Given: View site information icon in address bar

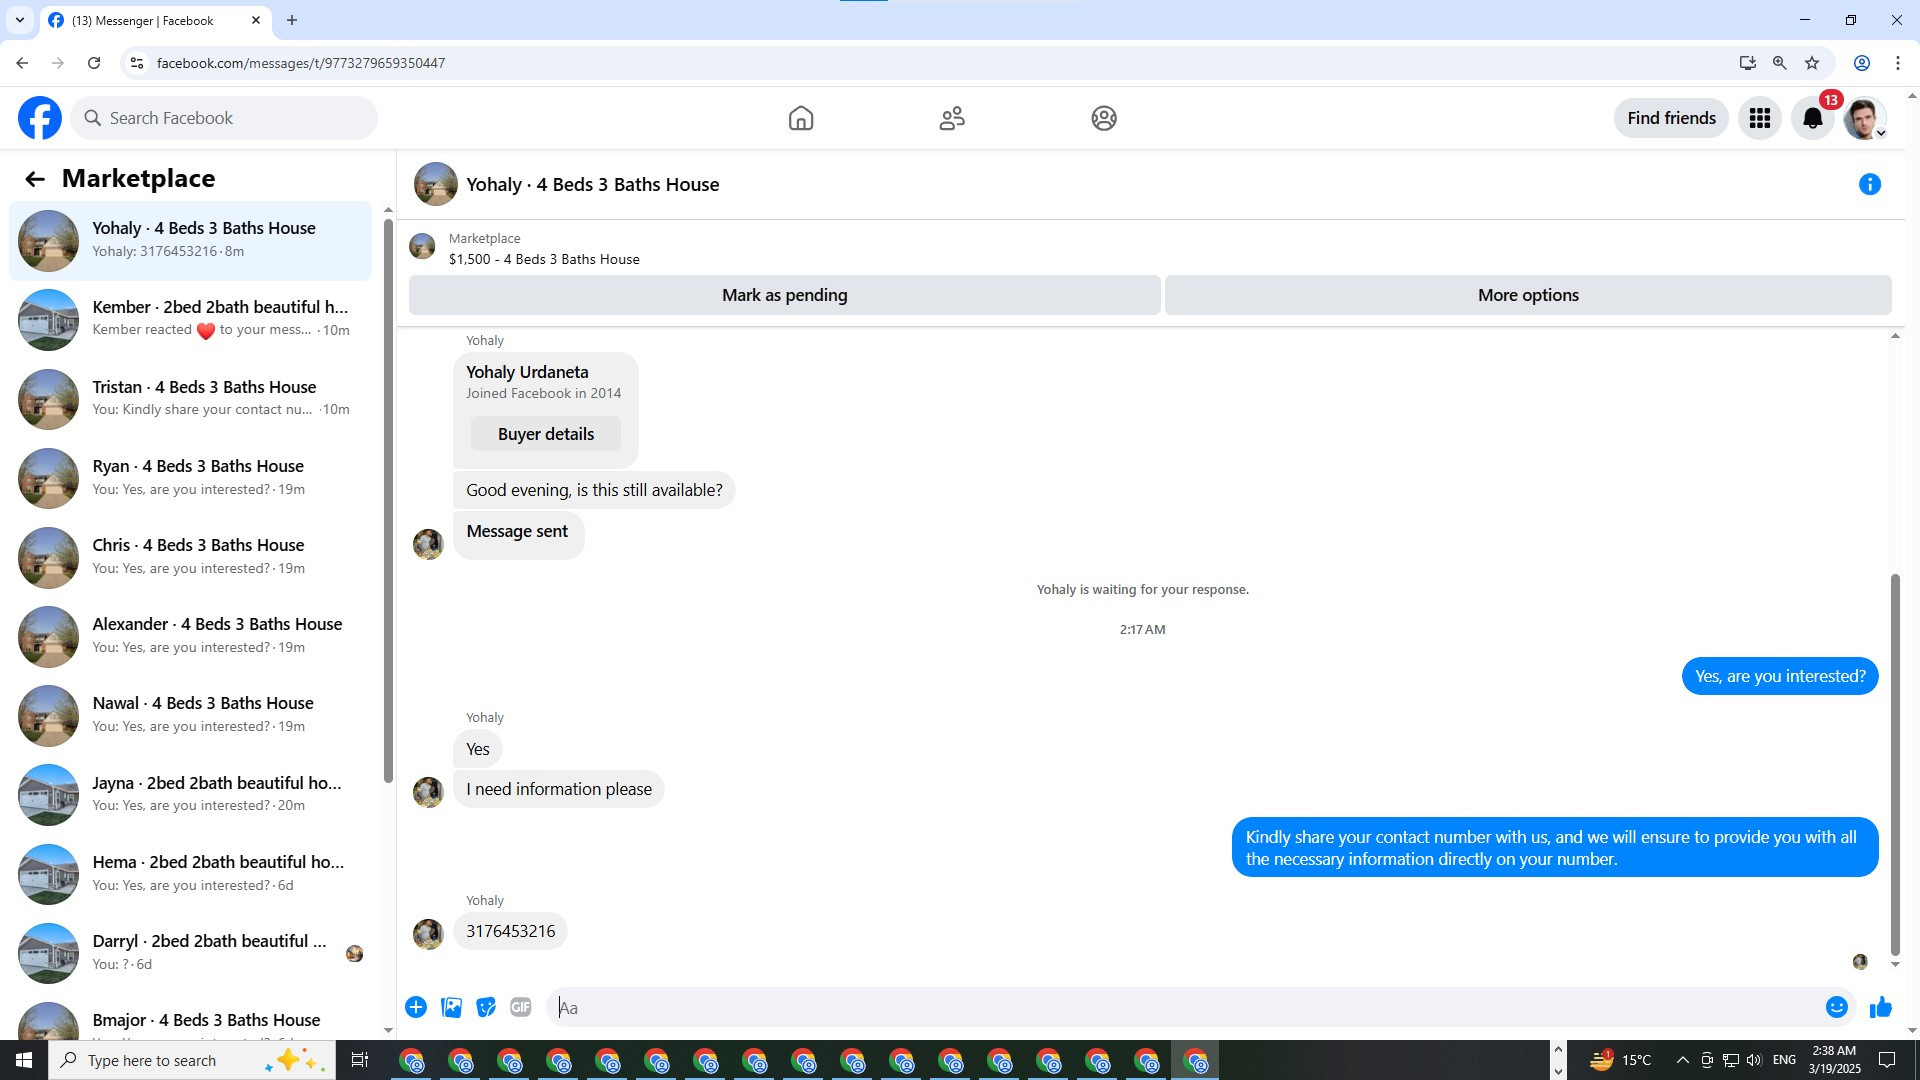Looking at the screenshot, I should coord(137,63).
